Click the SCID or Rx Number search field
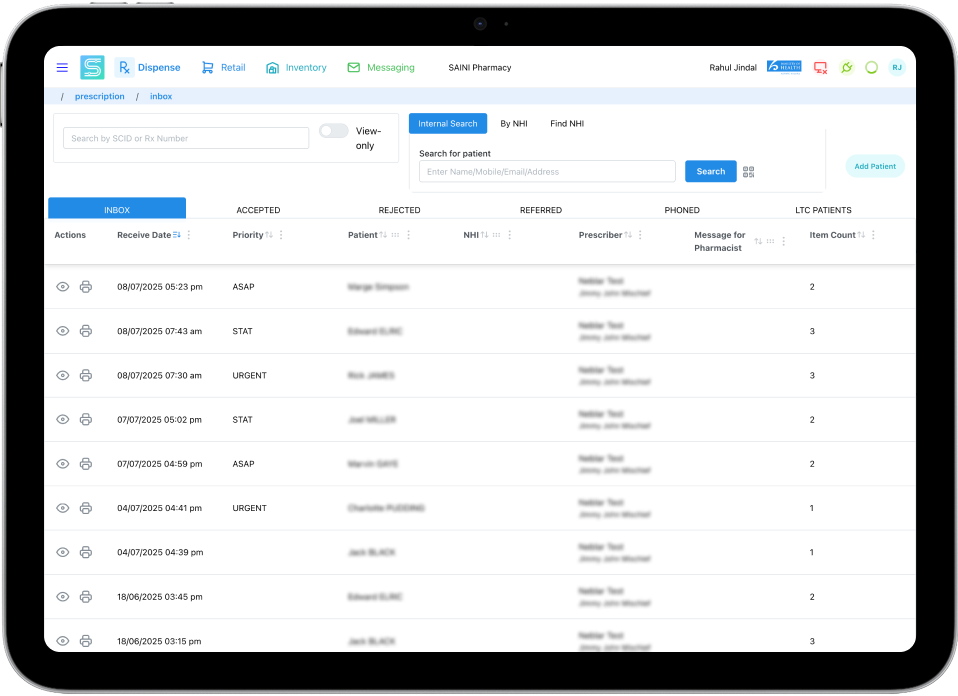Viewport: 958px width, 696px height. 186,138
